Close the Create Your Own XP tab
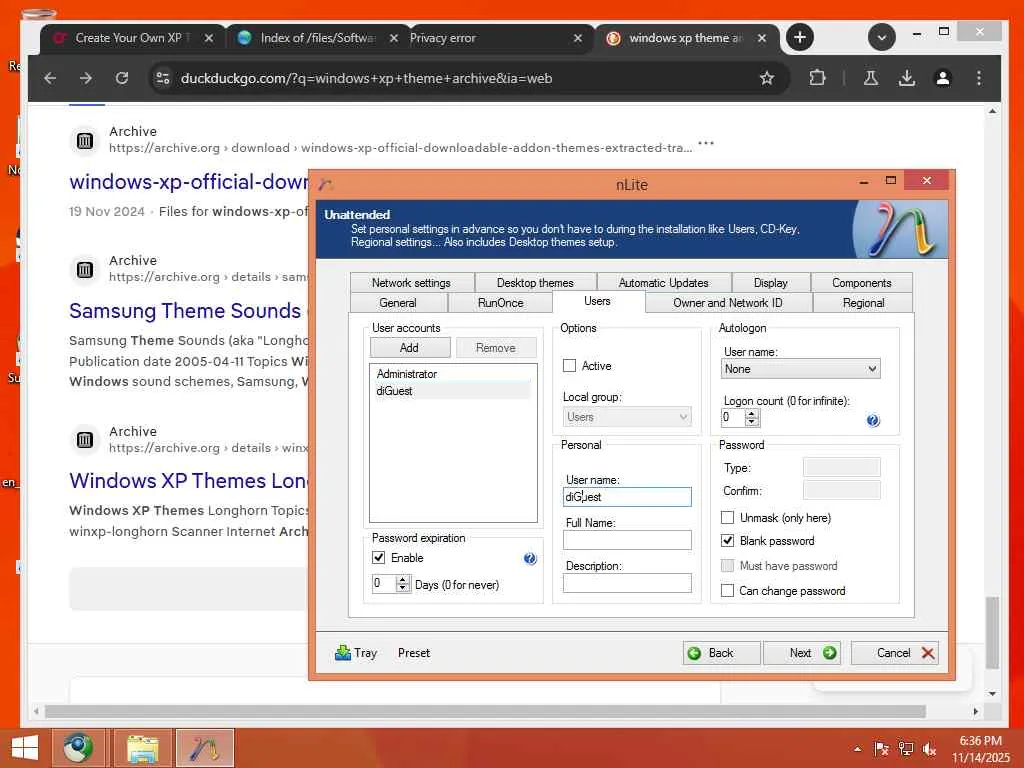Screen dimensions: 1024x768 coord(208,38)
